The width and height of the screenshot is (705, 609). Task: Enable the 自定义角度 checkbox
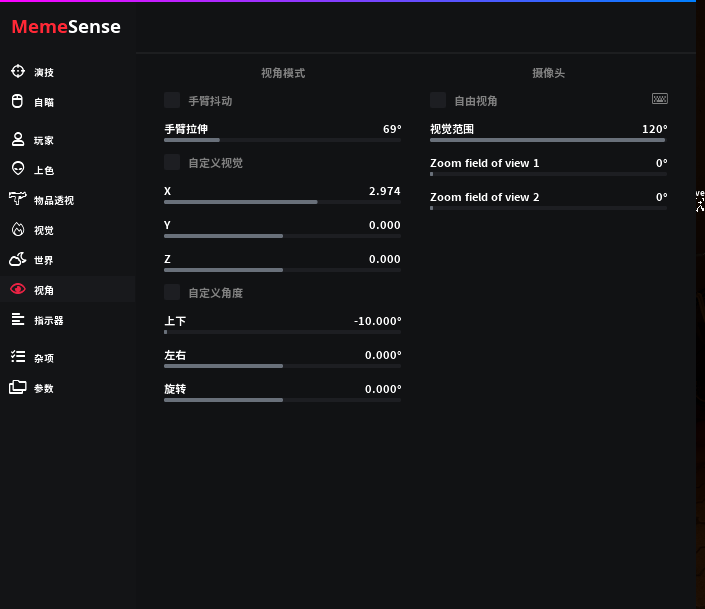(172, 292)
